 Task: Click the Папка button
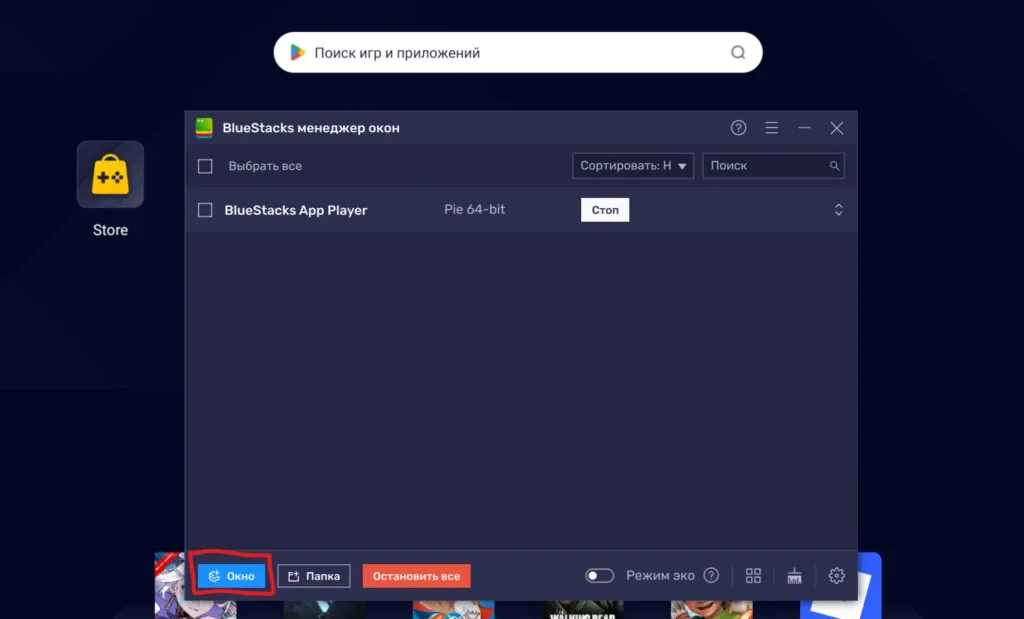click(x=313, y=576)
